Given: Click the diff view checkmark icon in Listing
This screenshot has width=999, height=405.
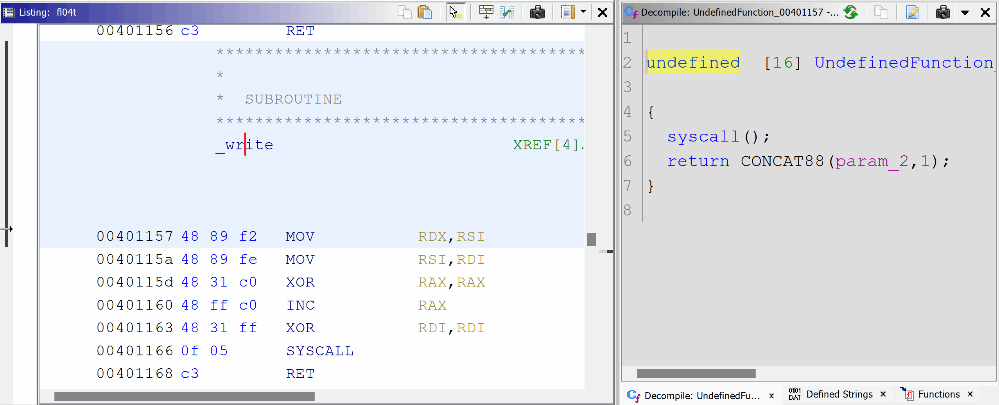Looking at the screenshot, I should pos(507,11).
